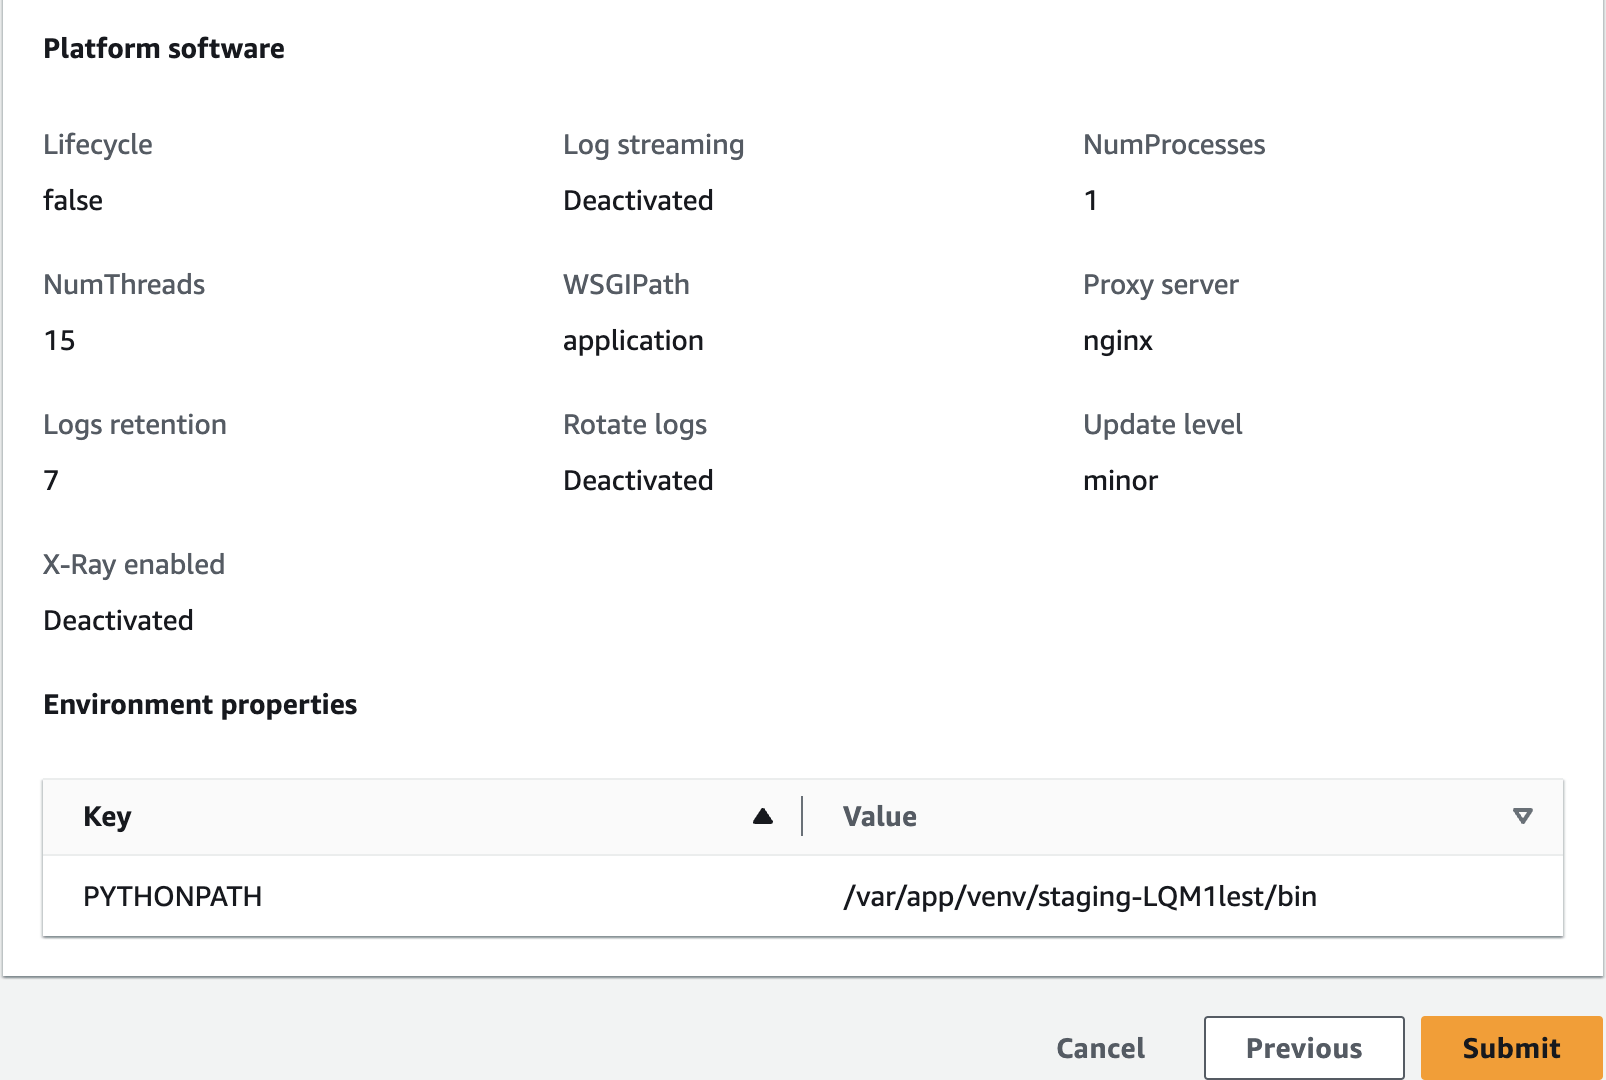Image resolution: width=1606 pixels, height=1080 pixels.
Task: Click the Log streaming Deactivated value
Action: click(638, 201)
